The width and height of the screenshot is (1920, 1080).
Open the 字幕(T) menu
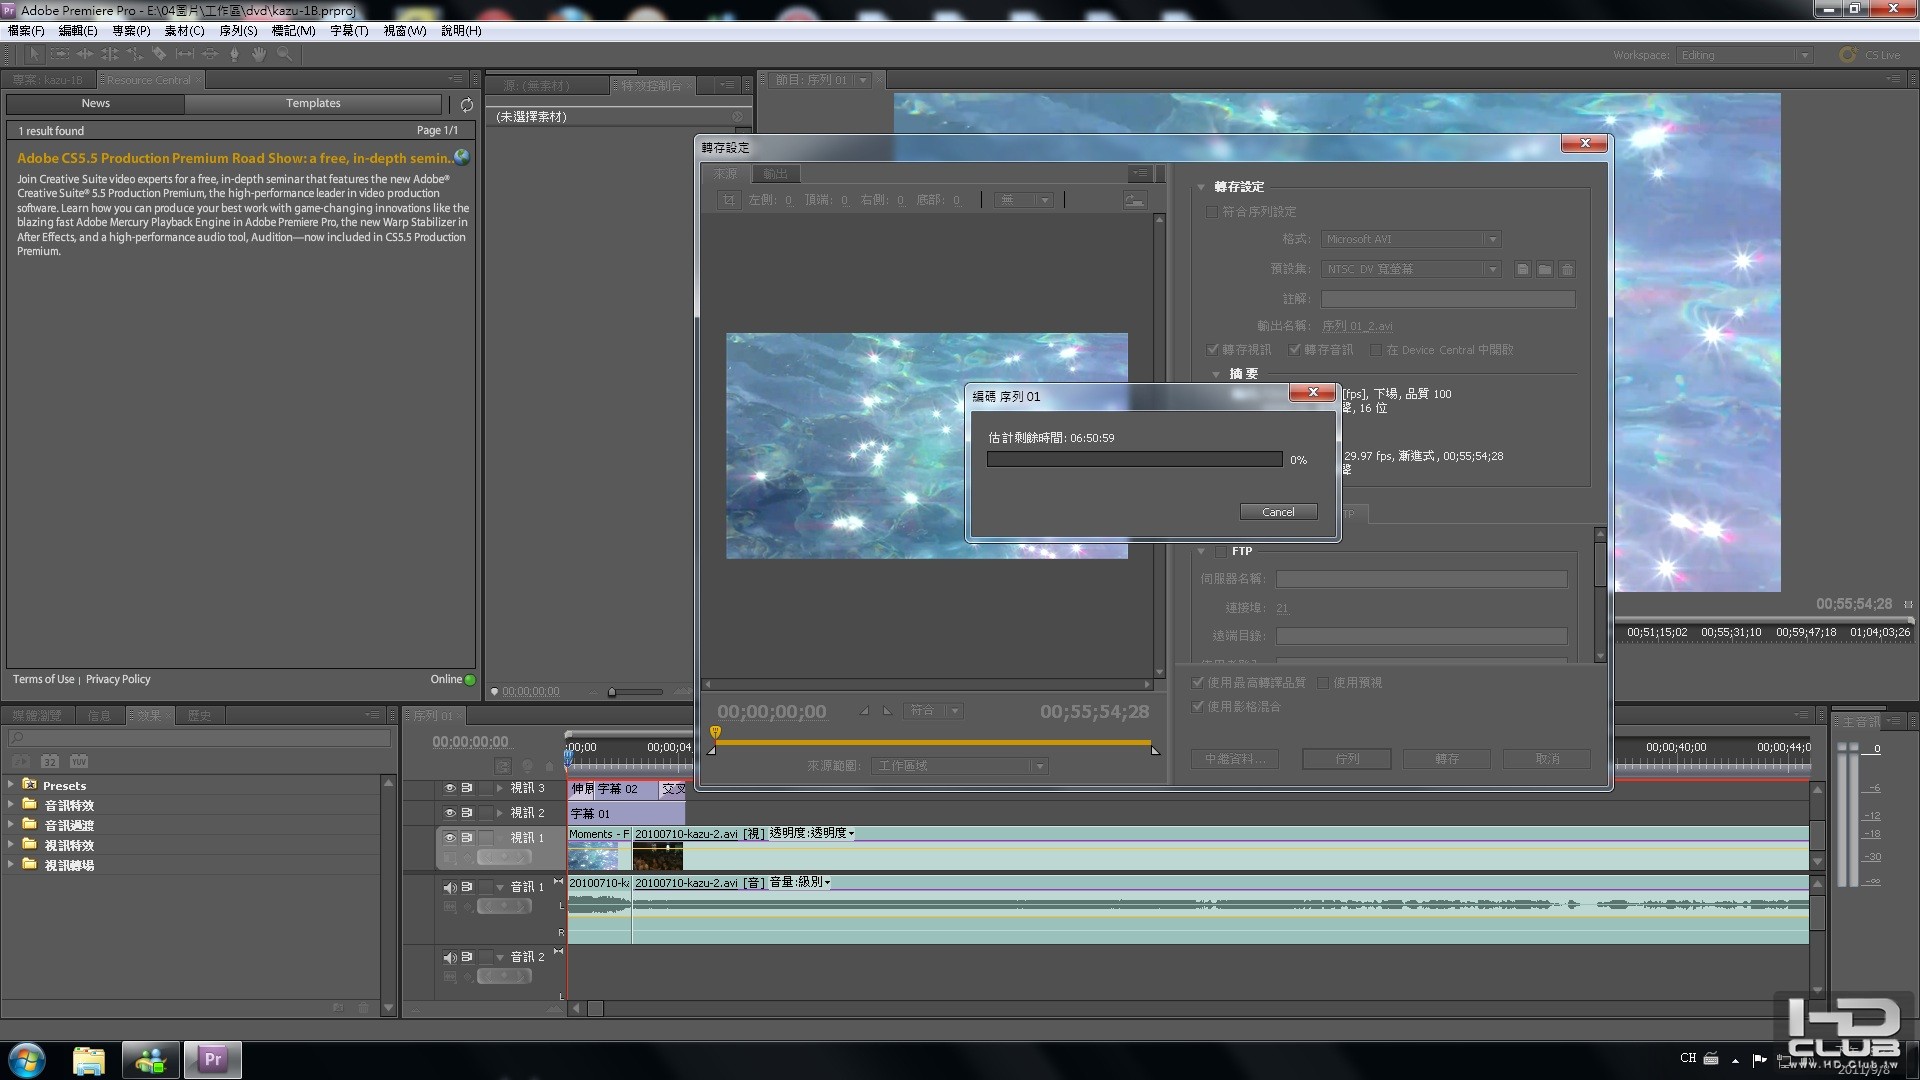pos(349,31)
